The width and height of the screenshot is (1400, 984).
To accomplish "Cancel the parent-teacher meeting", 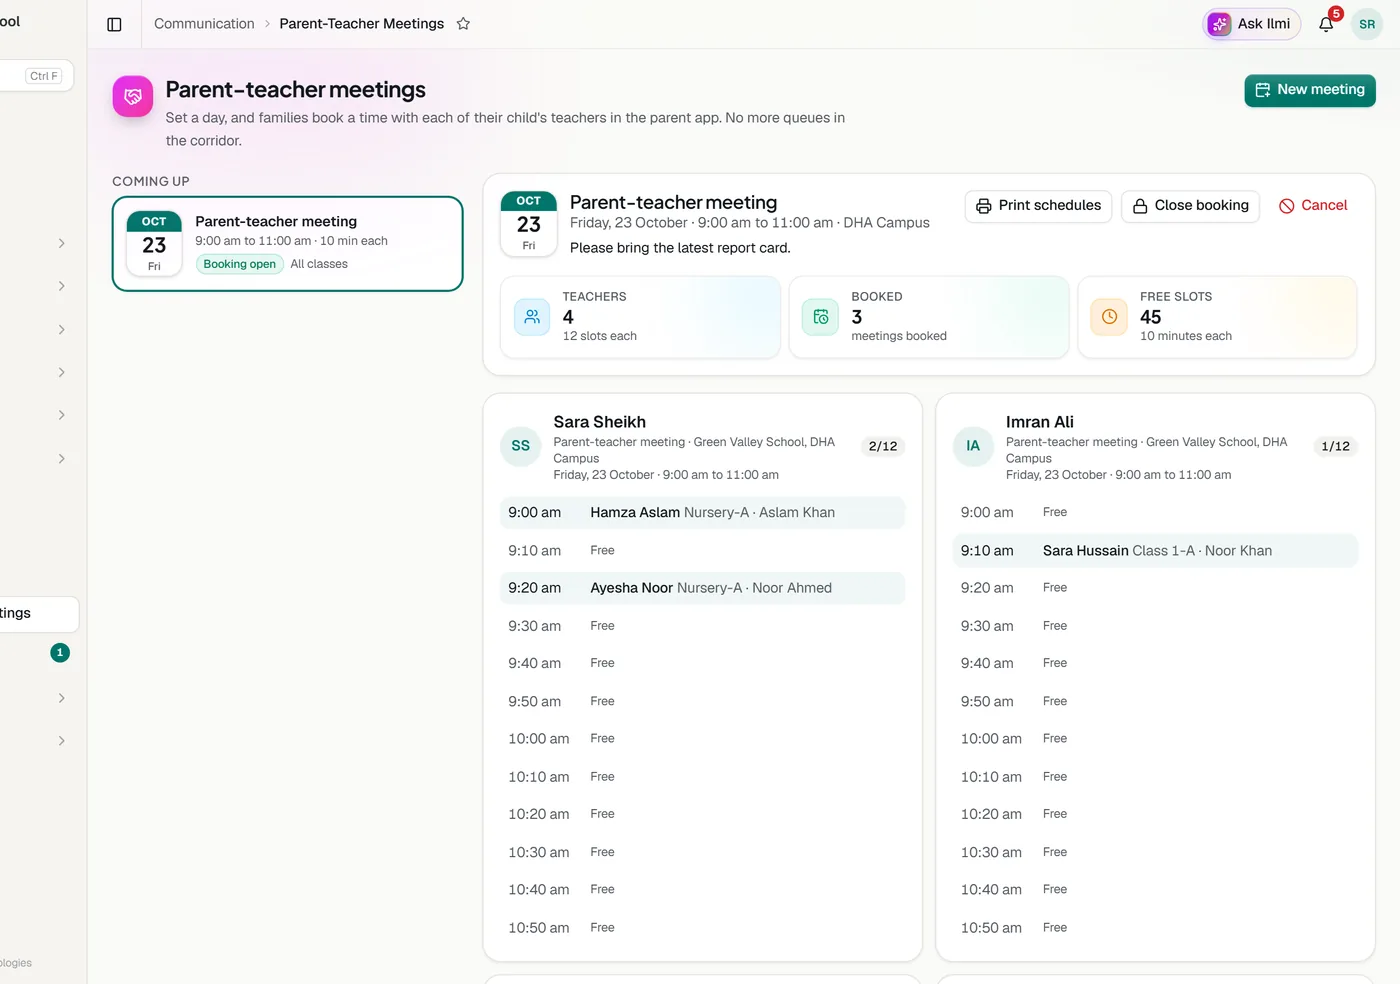I will [x=1313, y=206].
